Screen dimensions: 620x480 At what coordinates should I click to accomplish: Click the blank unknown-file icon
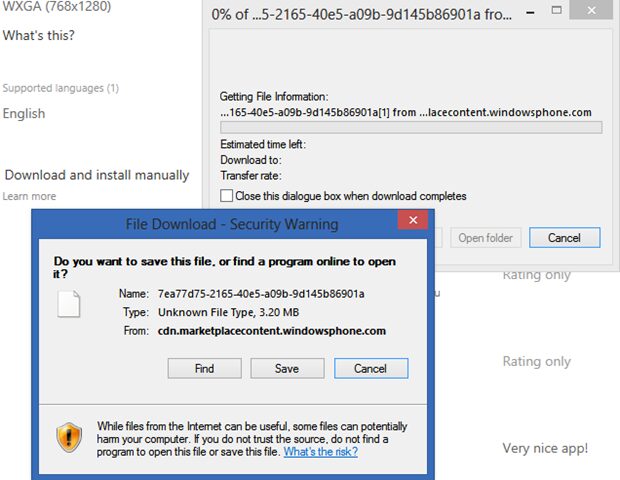(69, 304)
